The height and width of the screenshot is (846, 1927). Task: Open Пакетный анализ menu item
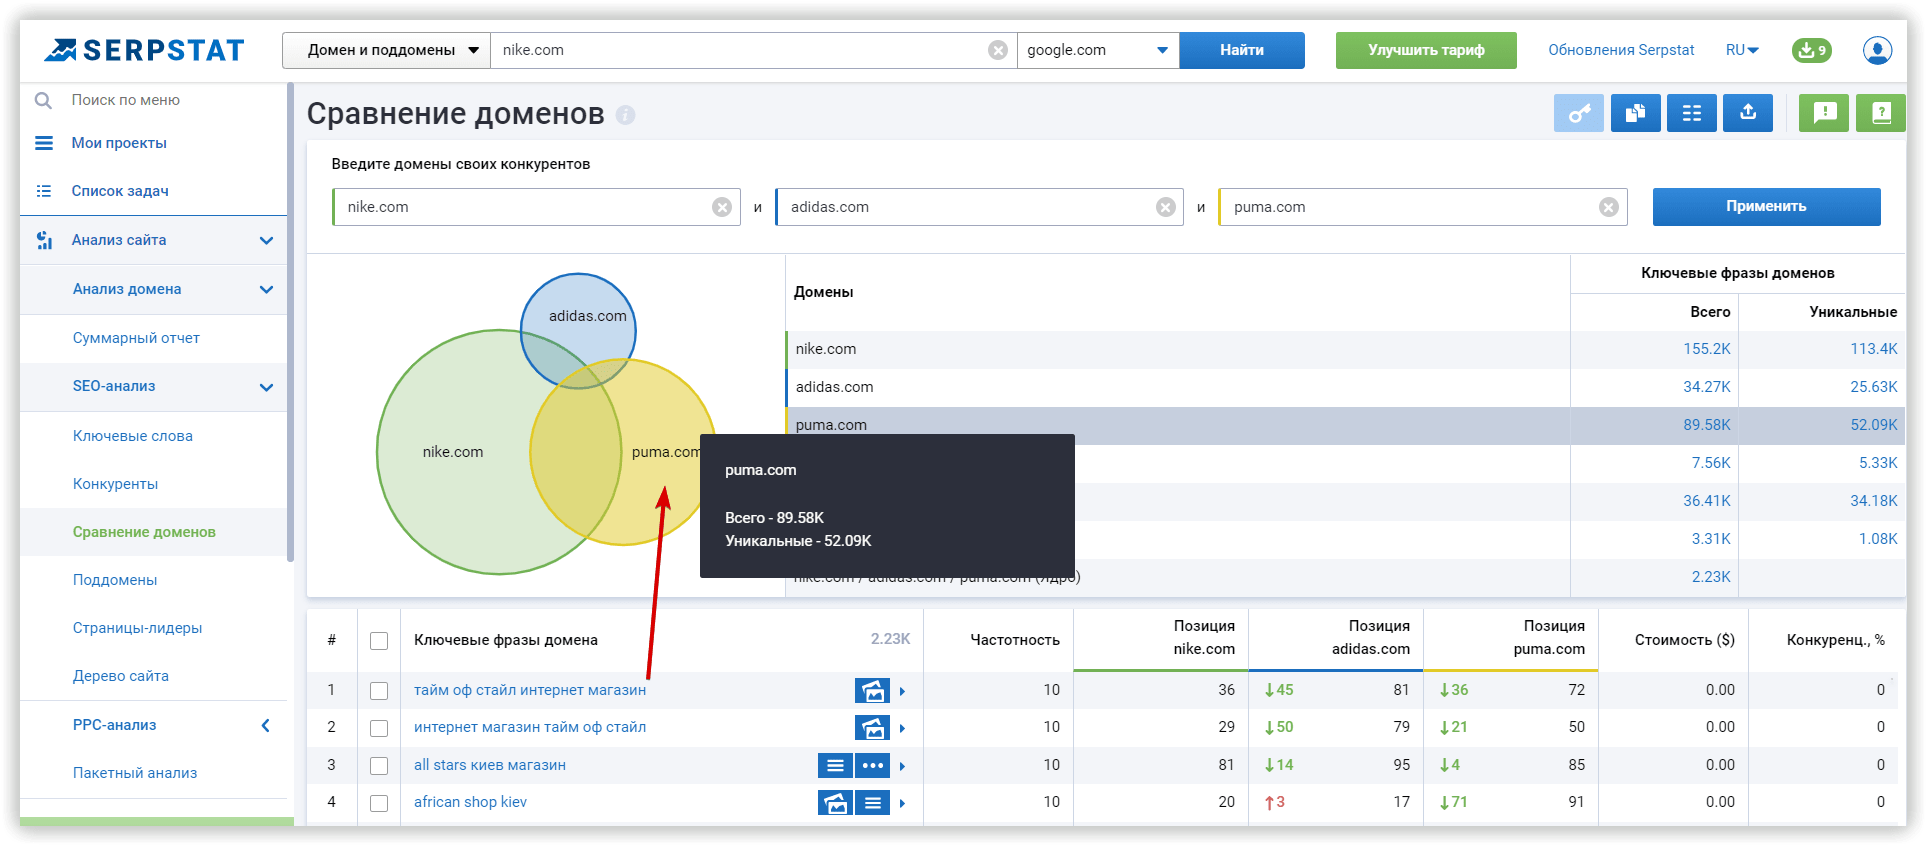coord(135,773)
